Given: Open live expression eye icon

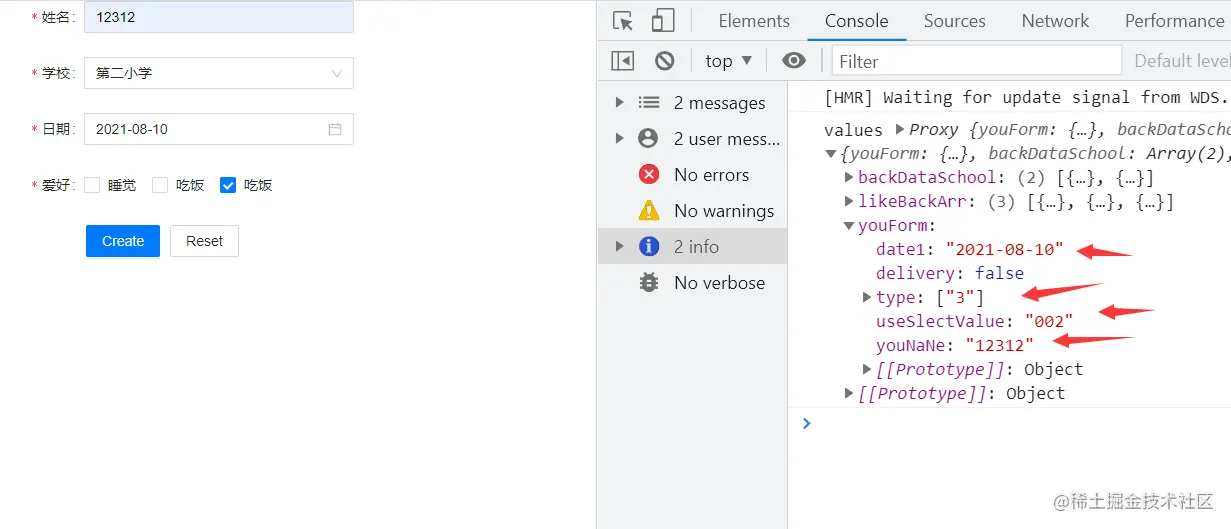Looking at the screenshot, I should [x=794, y=61].
